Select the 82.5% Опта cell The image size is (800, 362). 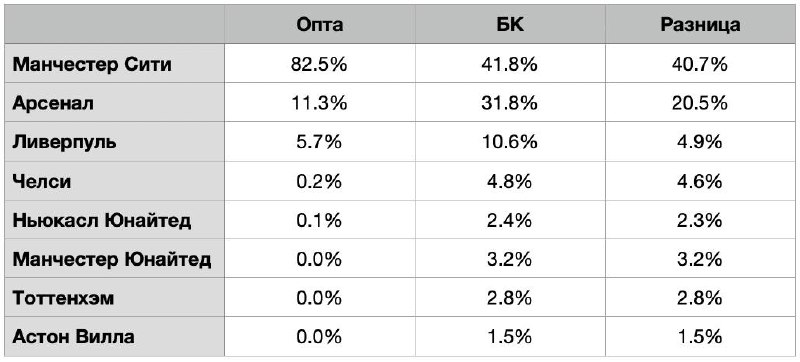tap(319, 63)
